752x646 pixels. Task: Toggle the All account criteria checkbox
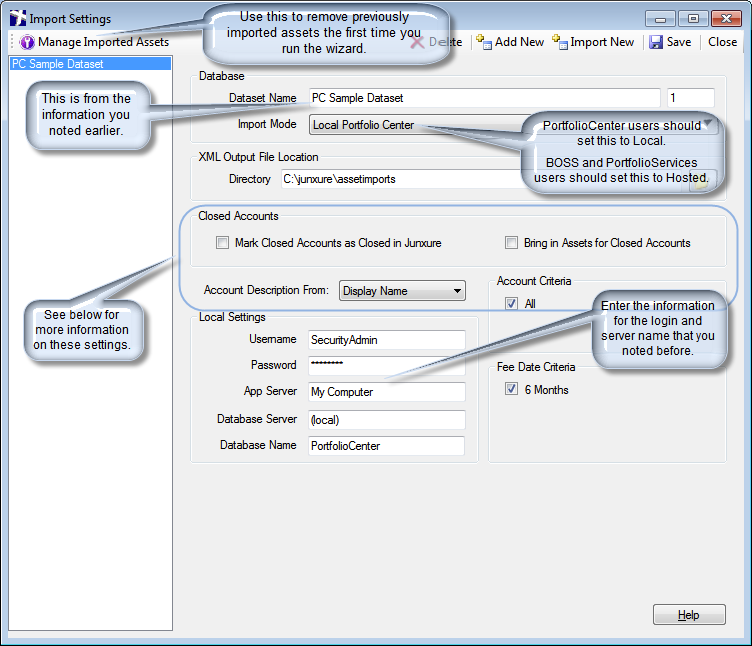(511, 304)
